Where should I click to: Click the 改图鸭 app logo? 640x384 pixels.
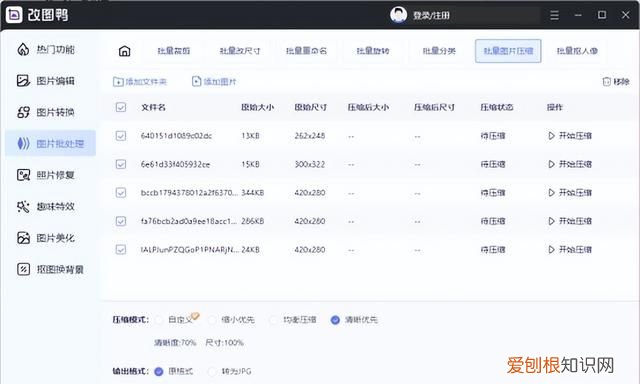tap(14, 15)
